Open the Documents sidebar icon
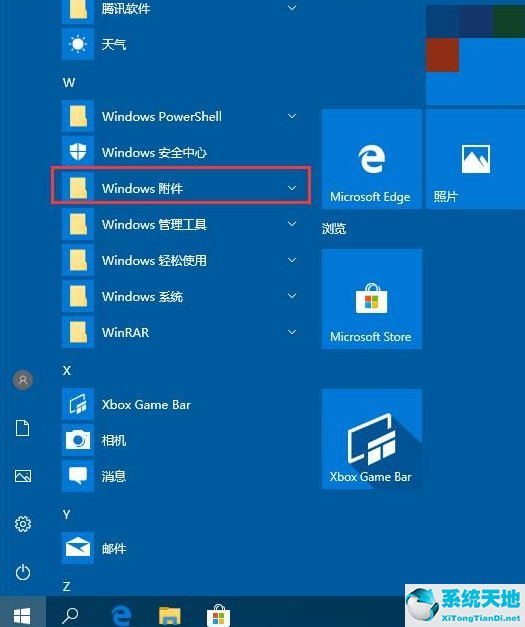525x627 pixels. (x=23, y=428)
